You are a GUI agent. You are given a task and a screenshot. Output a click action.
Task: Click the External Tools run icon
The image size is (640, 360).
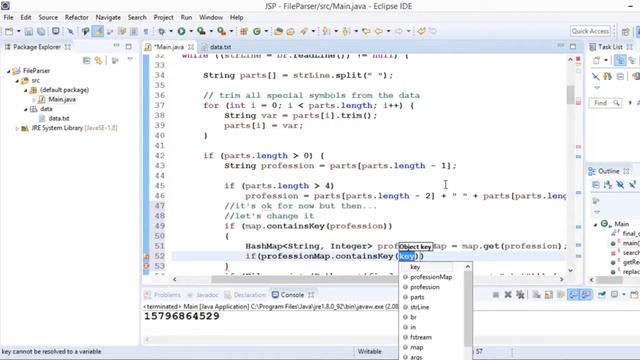pos(221,31)
